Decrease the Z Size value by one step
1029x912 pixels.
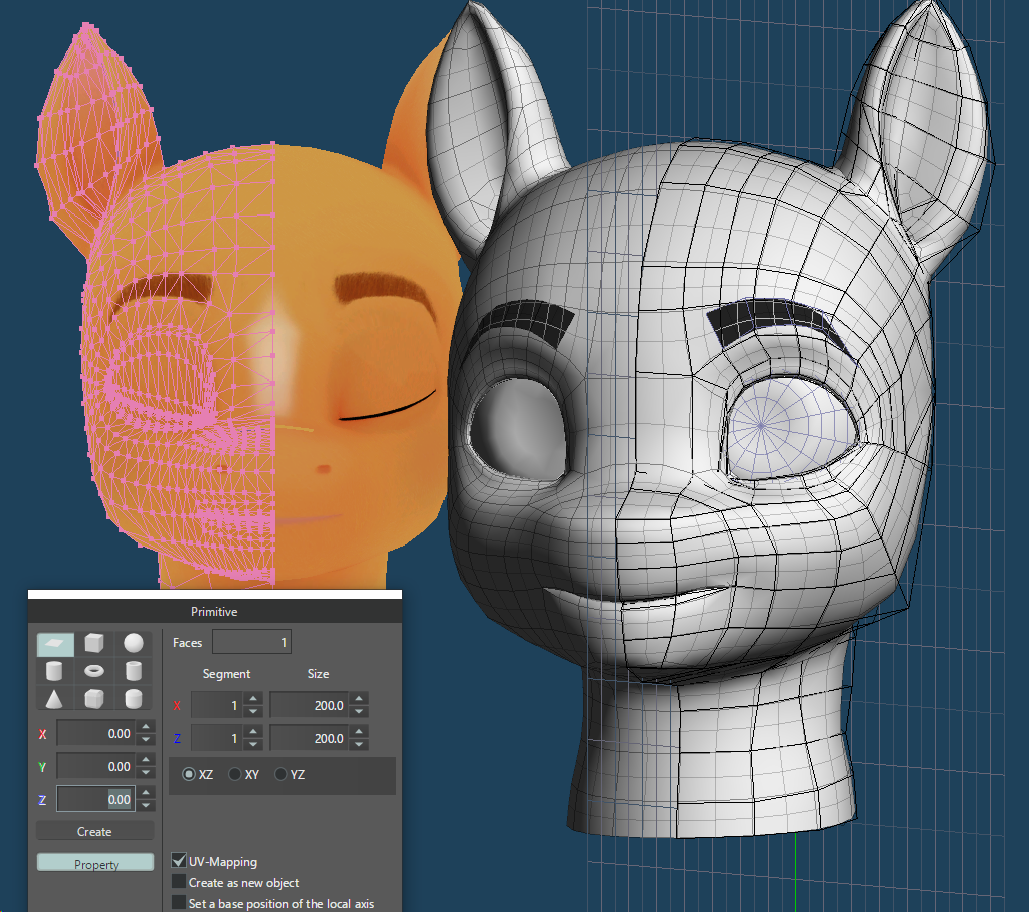pos(359,745)
